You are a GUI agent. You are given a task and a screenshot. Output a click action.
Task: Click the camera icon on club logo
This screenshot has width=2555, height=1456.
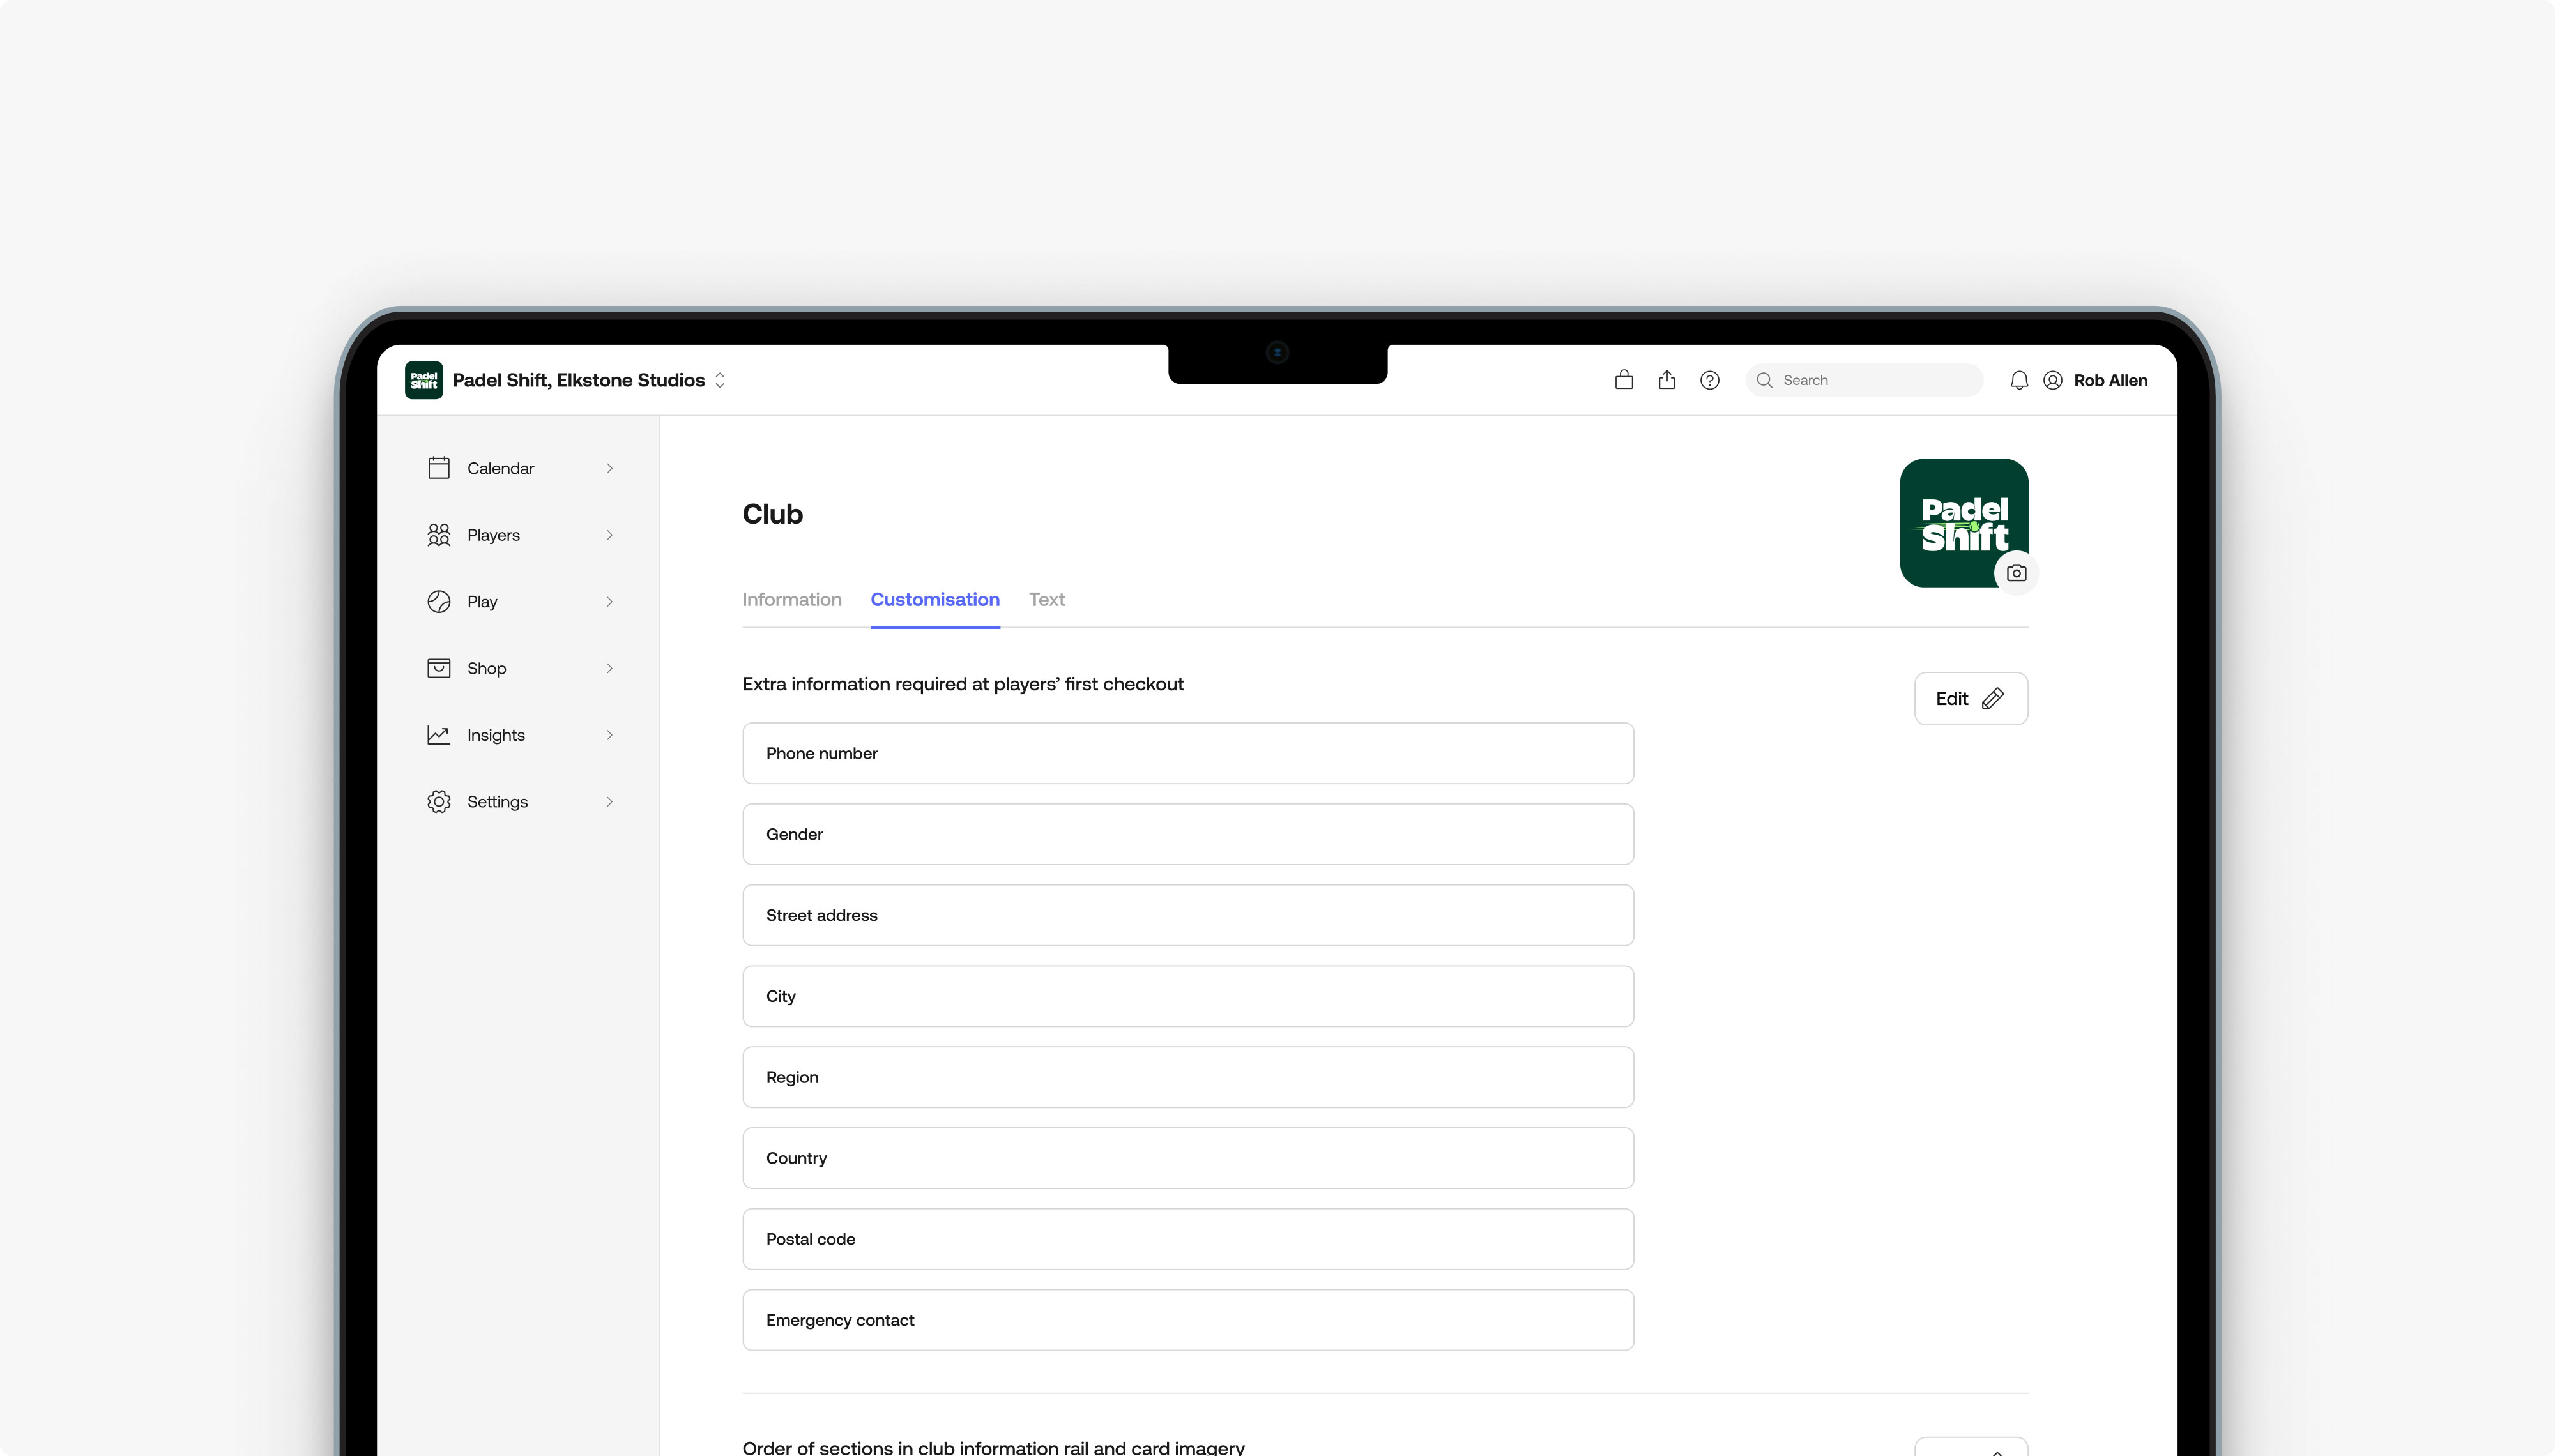click(x=2016, y=573)
